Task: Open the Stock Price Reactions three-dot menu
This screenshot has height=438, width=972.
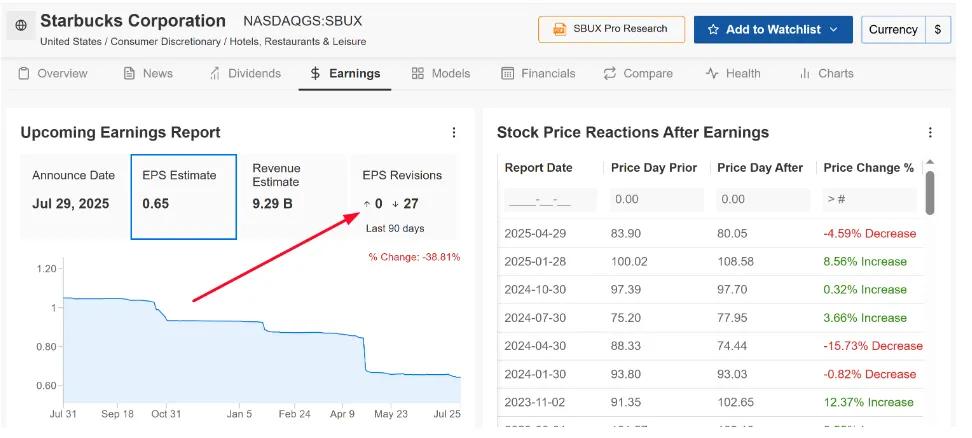Action: pos(930,132)
